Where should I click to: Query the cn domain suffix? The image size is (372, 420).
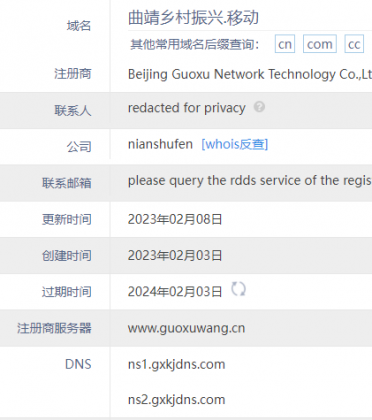[x=285, y=44]
